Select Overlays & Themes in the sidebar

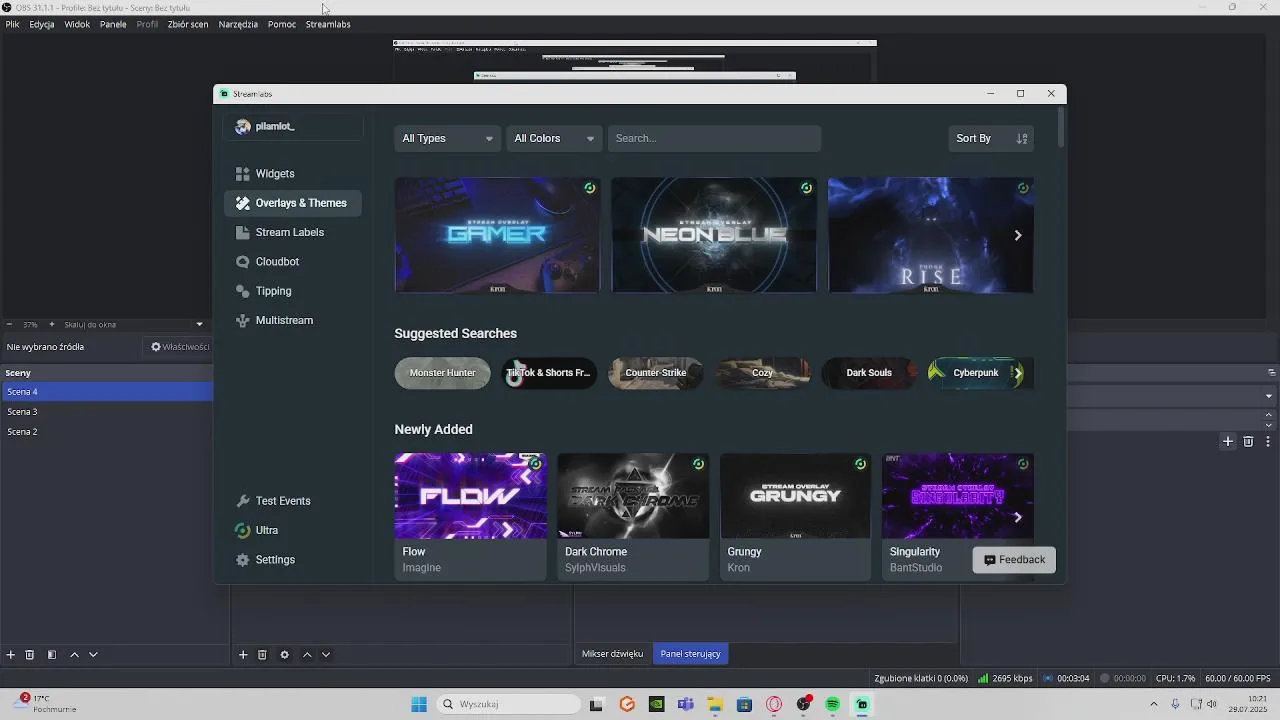pos(292,203)
